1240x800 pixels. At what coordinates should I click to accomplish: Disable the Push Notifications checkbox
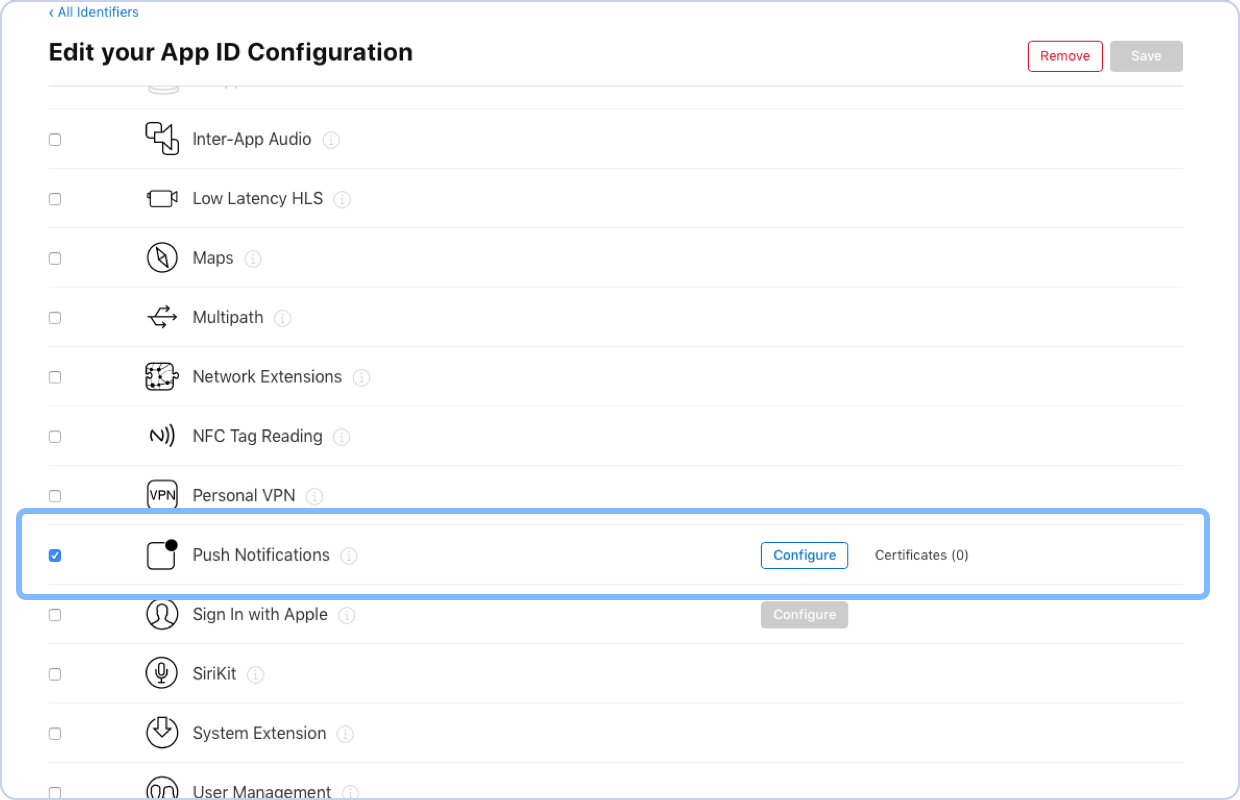click(55, 555)
